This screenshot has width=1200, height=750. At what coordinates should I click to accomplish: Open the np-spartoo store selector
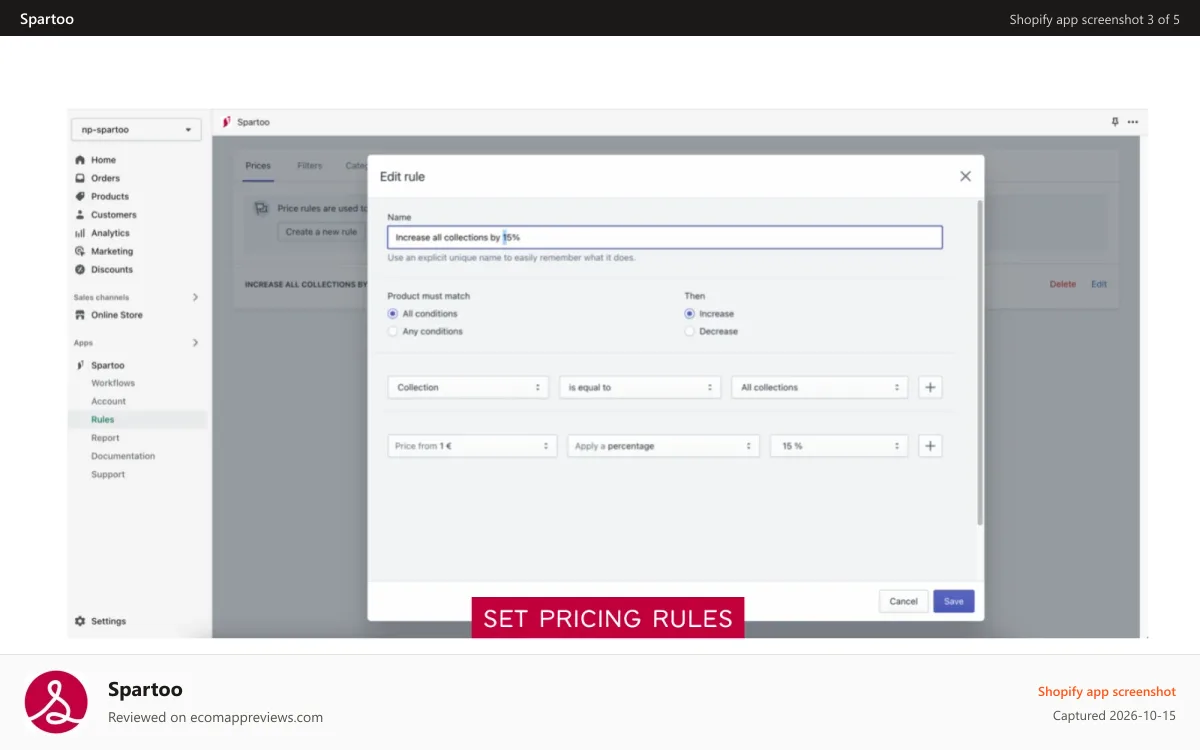pos(136,129)
